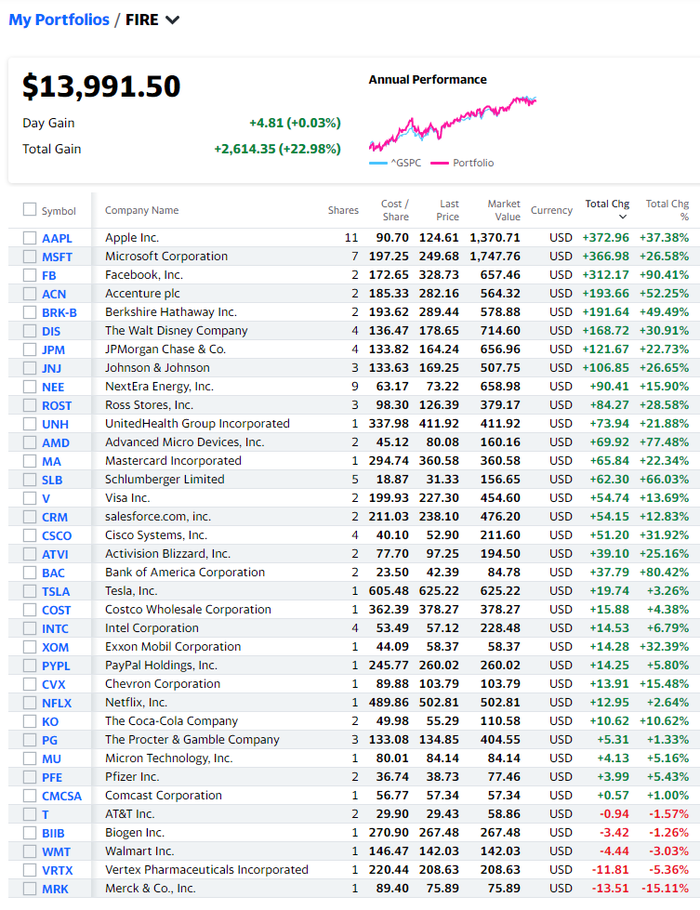The height and width of the screenshot is (910, 700).
Task: Open the FIRE portfolio dropdown chevron
Action: coord(173,20)
